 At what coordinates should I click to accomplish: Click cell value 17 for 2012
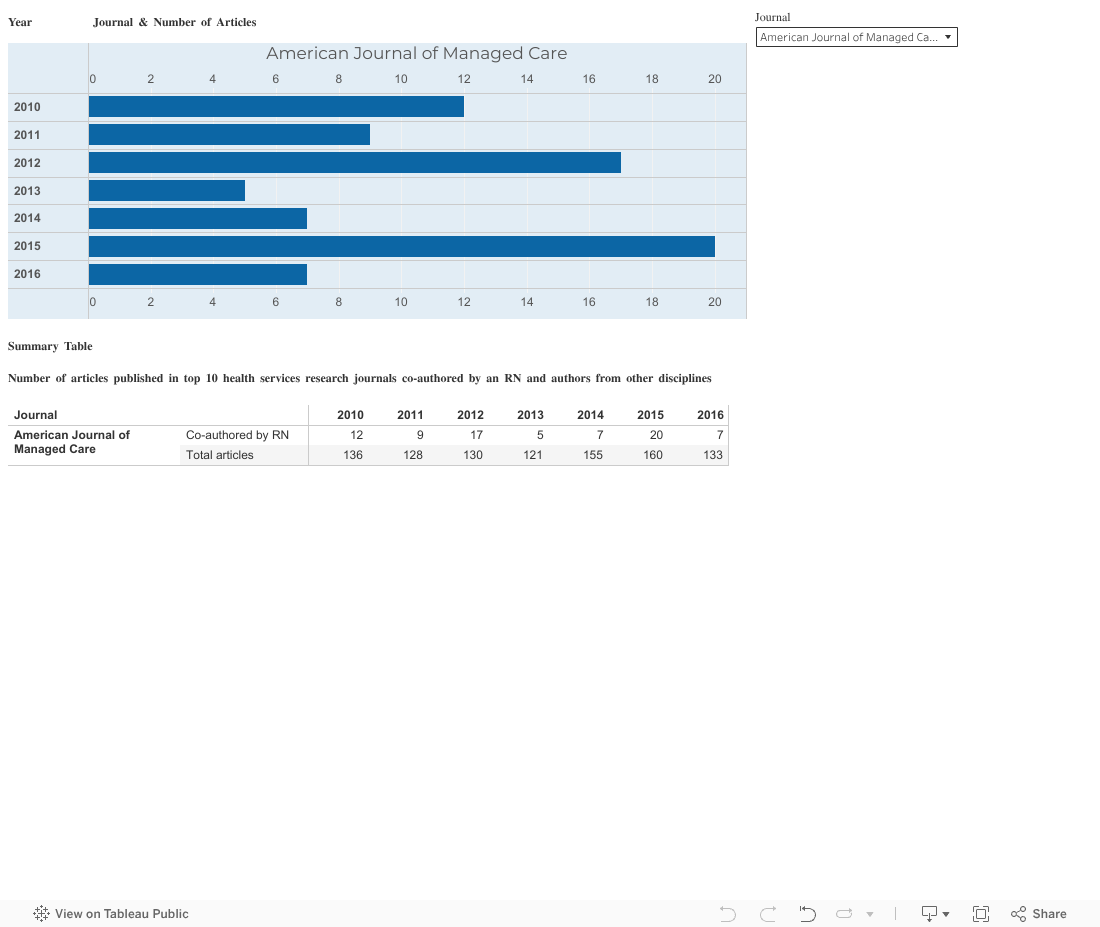click(476, 435)
